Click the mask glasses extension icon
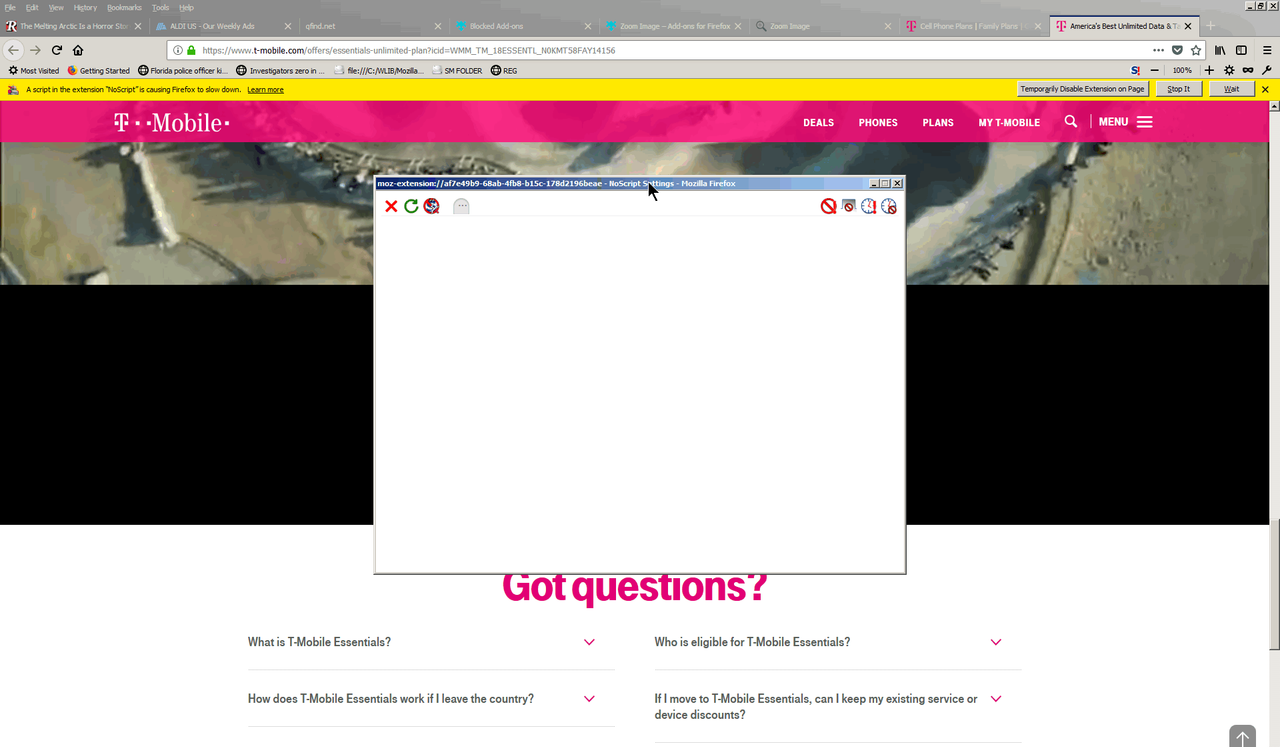The height and width of the screenshot is (747, 1280). pyautogui.click(x=1248, y=71)
